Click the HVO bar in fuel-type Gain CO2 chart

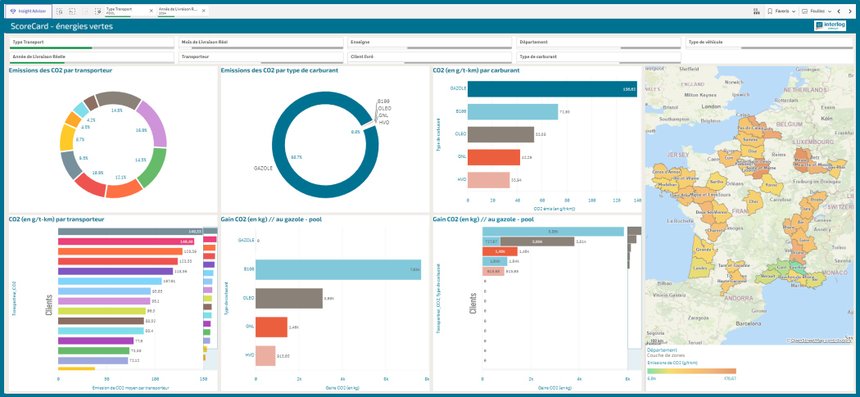[x=265, y=355]
